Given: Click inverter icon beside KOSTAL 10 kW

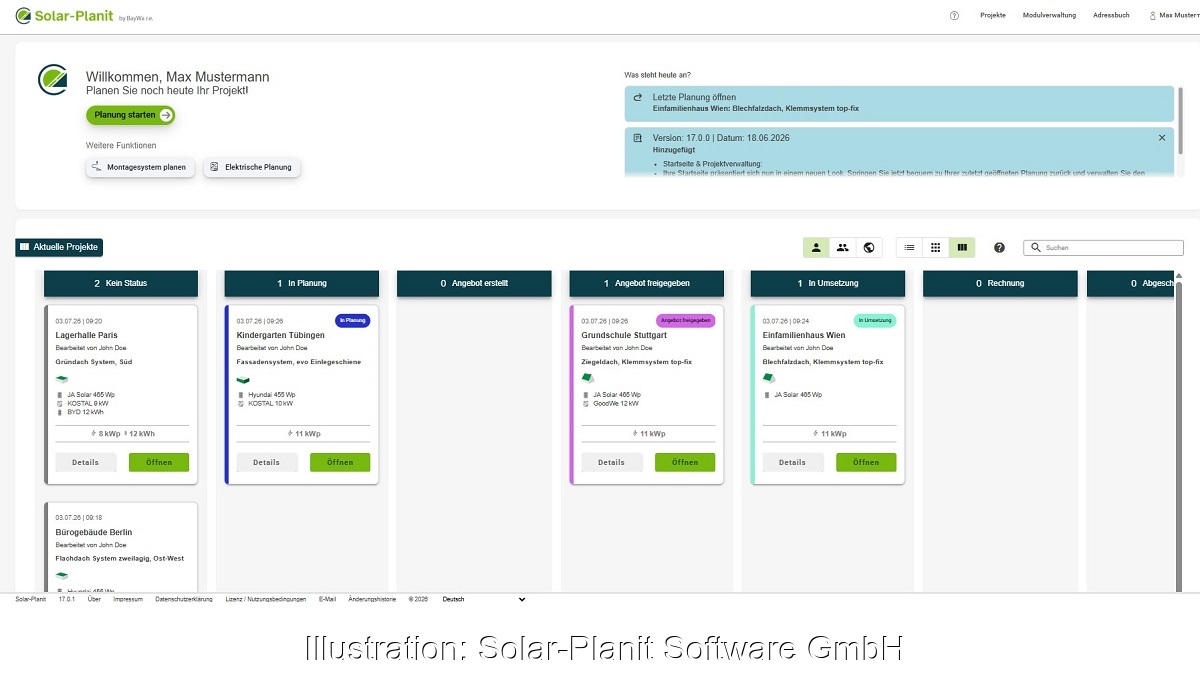Looking at the screenshot, I should tap(241, 403).
